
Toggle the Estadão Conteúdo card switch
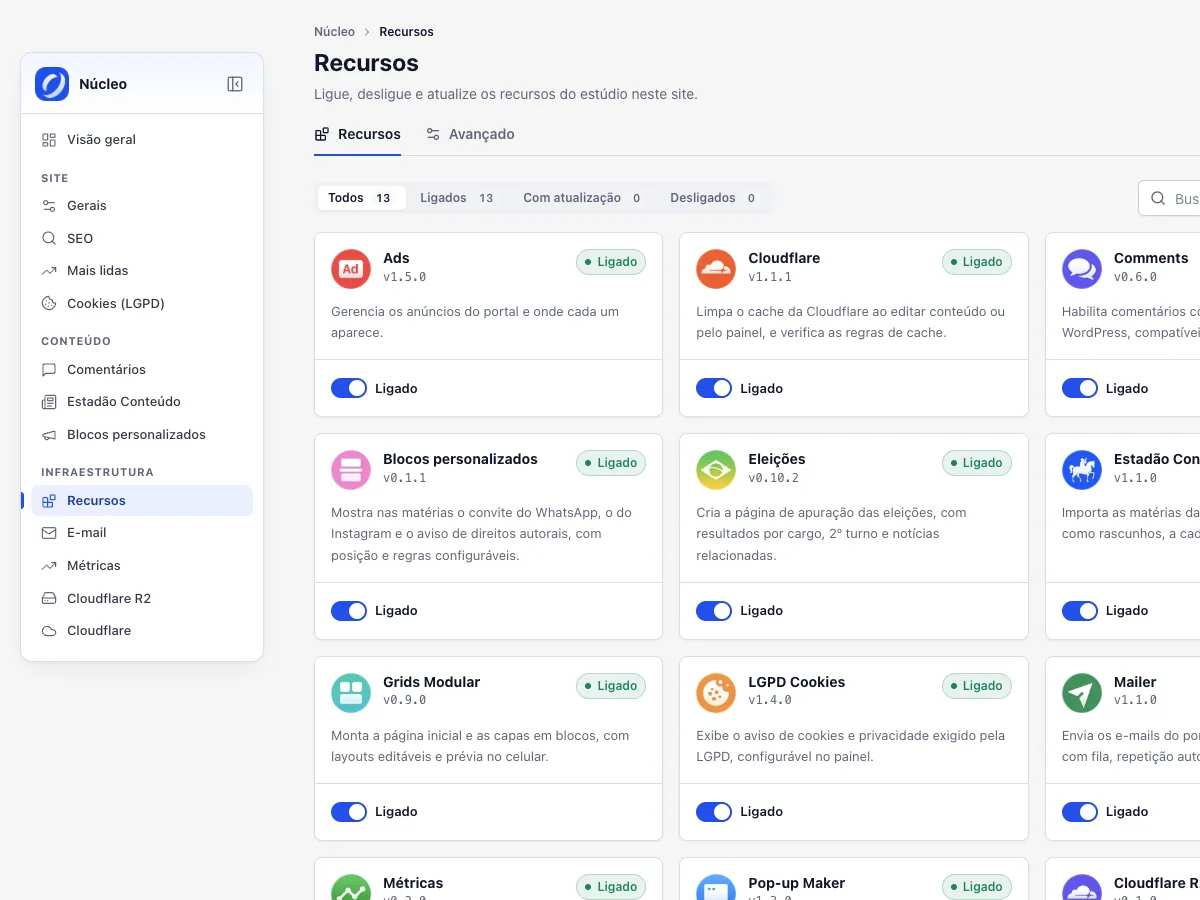point(1080,611)
